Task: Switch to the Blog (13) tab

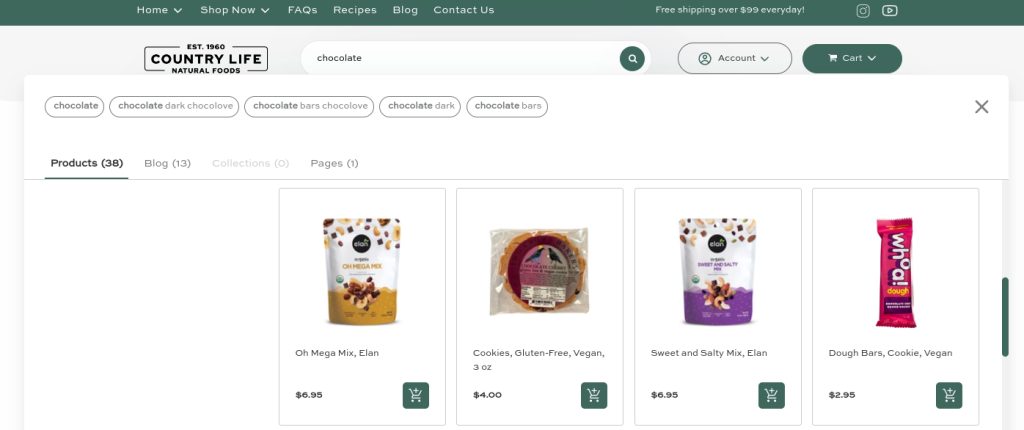Action: pyautogui.click(x=167, y=163)
